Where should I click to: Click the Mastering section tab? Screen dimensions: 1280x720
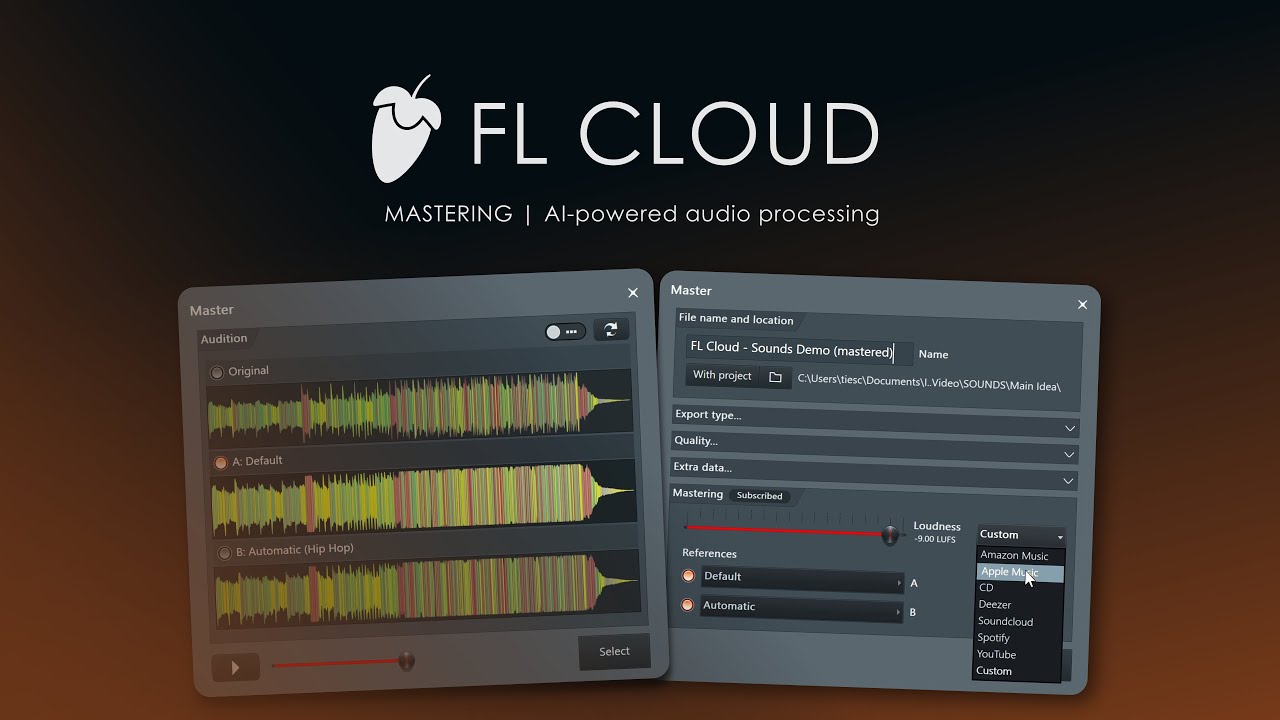(x=697, y=494)
